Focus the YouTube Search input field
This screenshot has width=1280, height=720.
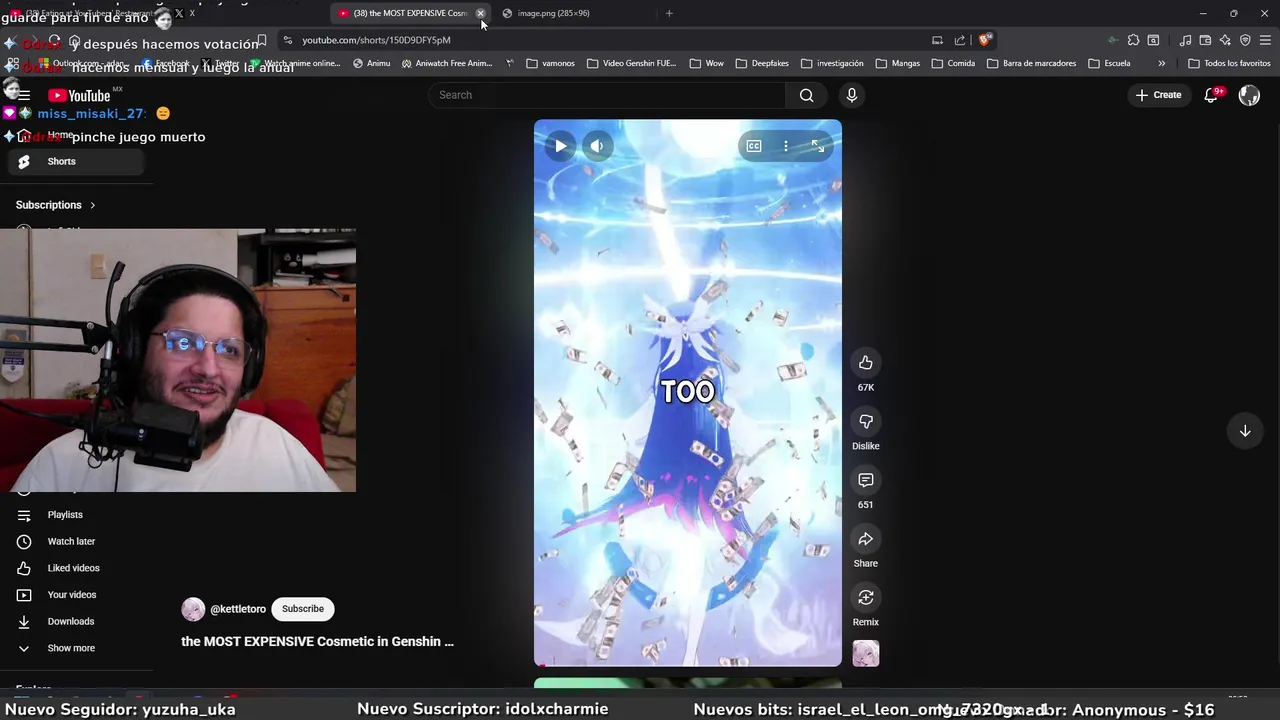(608, 95)
